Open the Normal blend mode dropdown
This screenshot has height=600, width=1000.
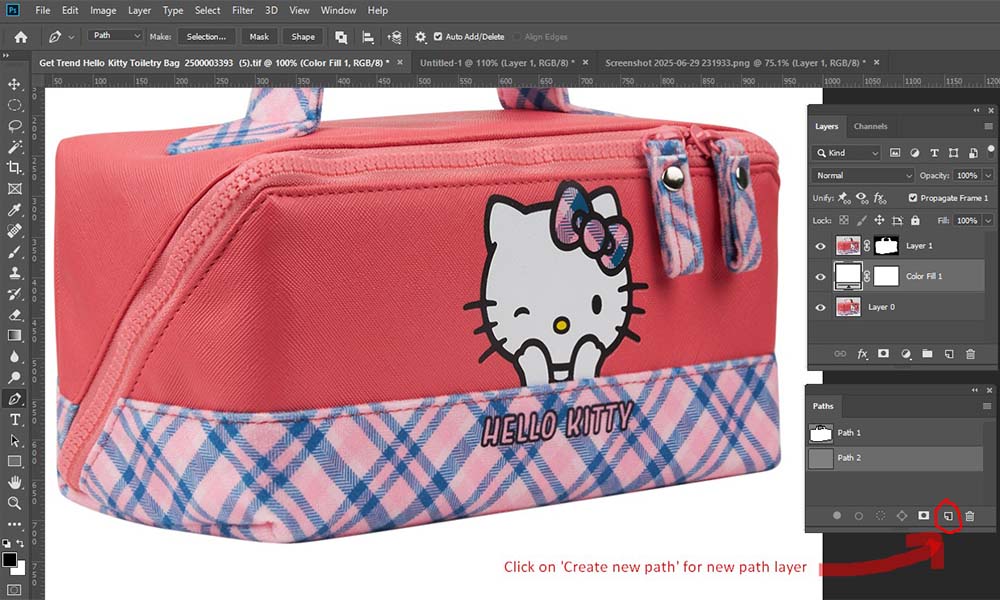(x=862, y=175)
